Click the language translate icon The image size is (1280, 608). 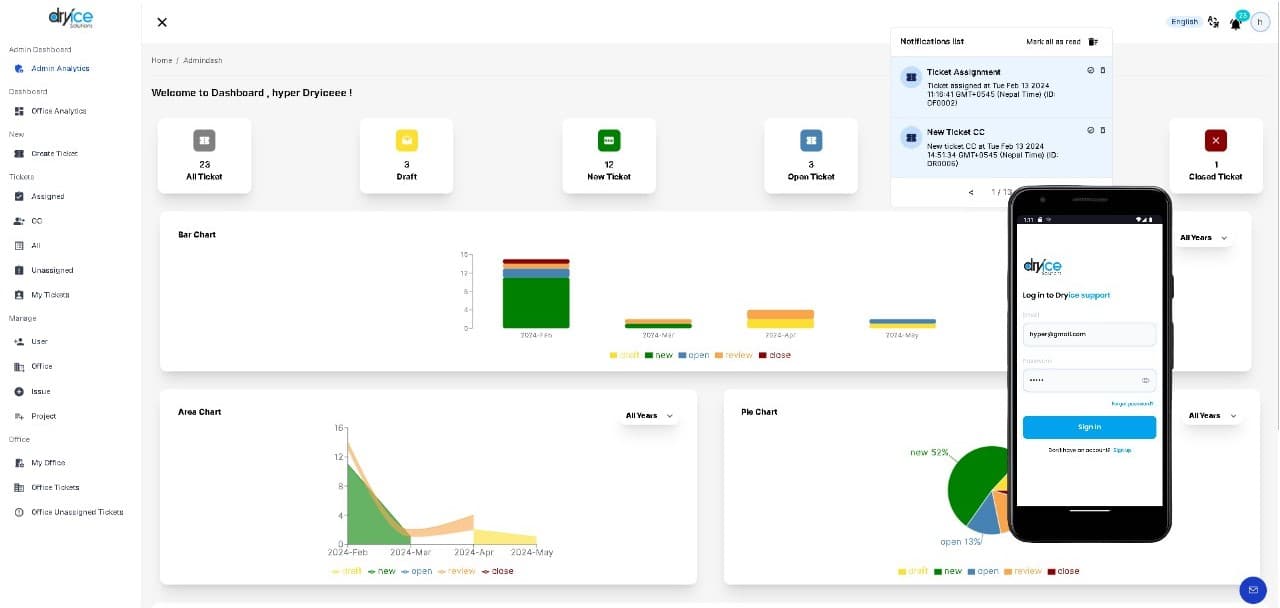(x=1213, y=22)
